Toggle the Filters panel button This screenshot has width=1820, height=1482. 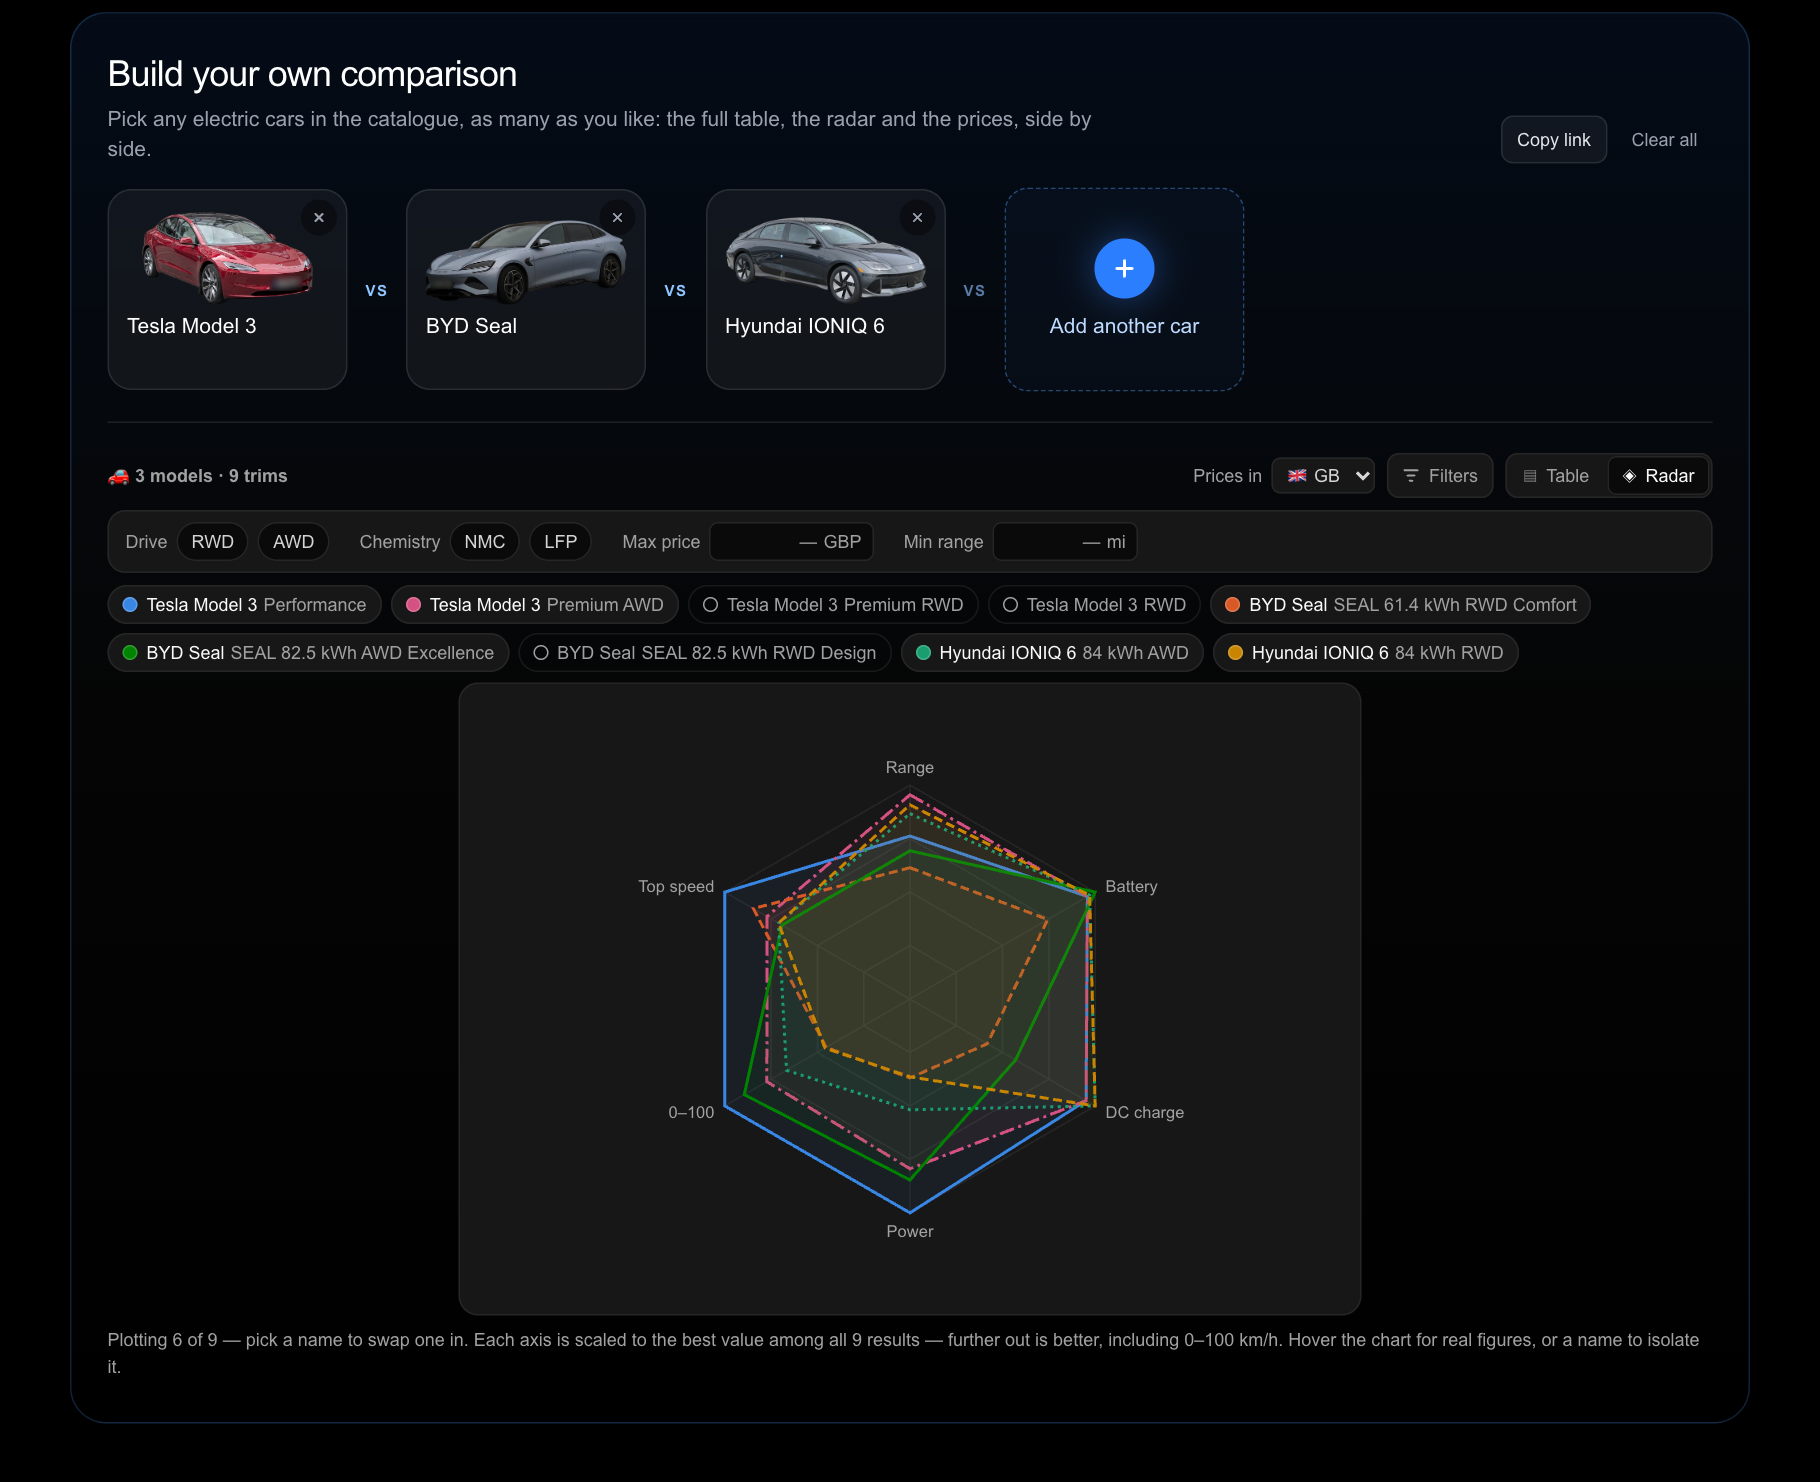[1439, 476]
